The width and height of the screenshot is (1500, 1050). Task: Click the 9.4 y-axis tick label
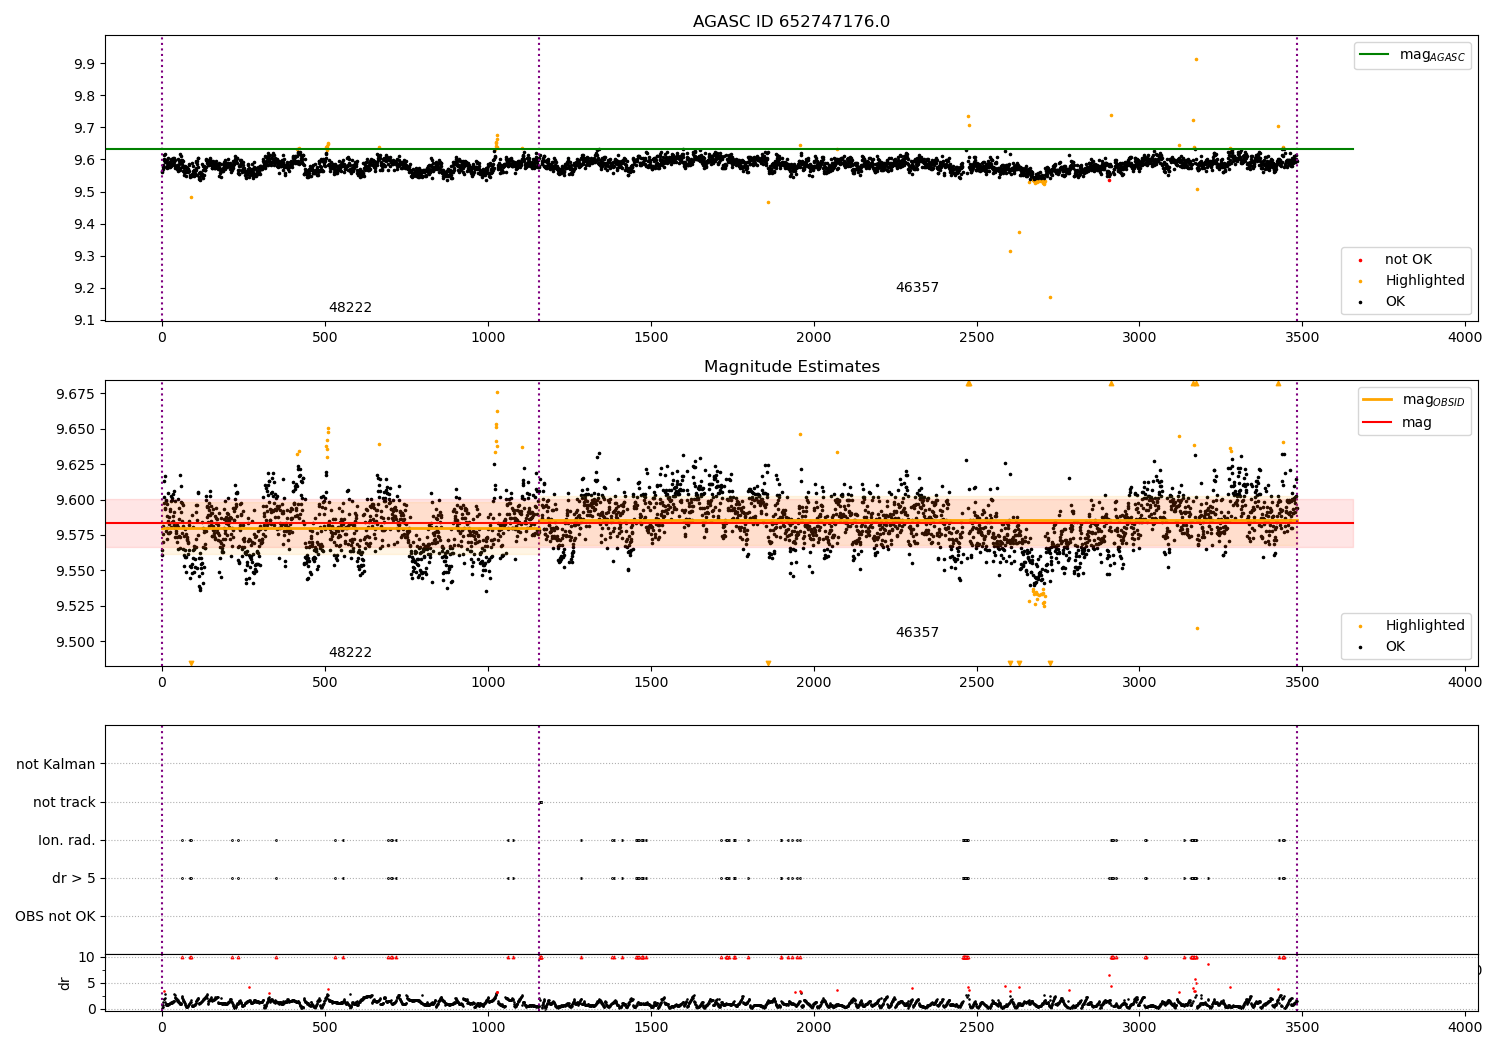tap(85, 224)
